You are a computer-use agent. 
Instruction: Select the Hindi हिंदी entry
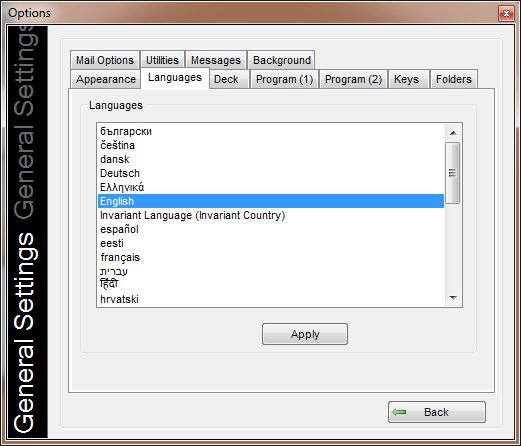[271, 284]
